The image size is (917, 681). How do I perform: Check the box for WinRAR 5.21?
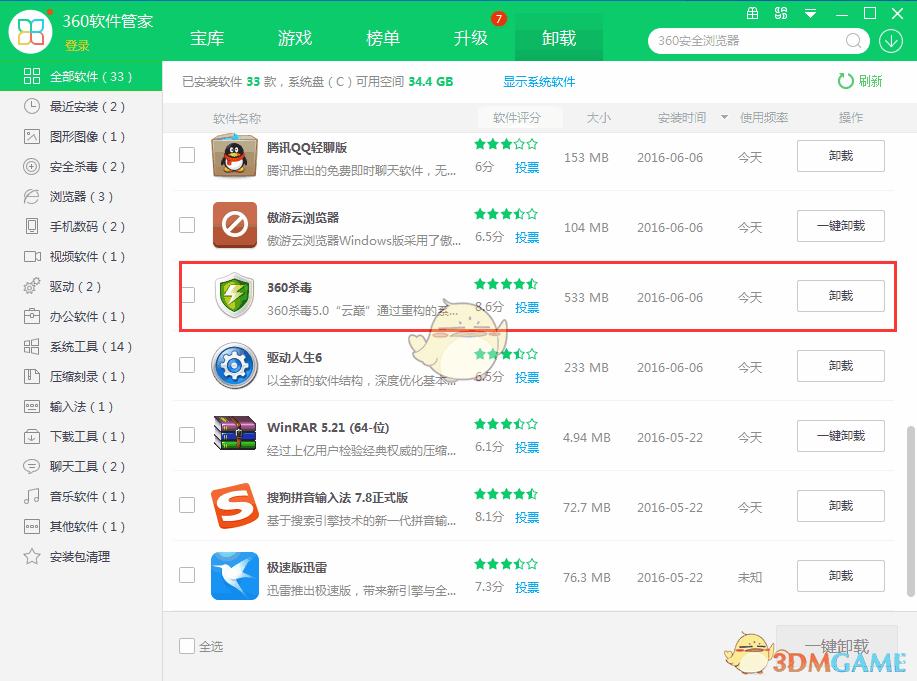click(187, 435)
